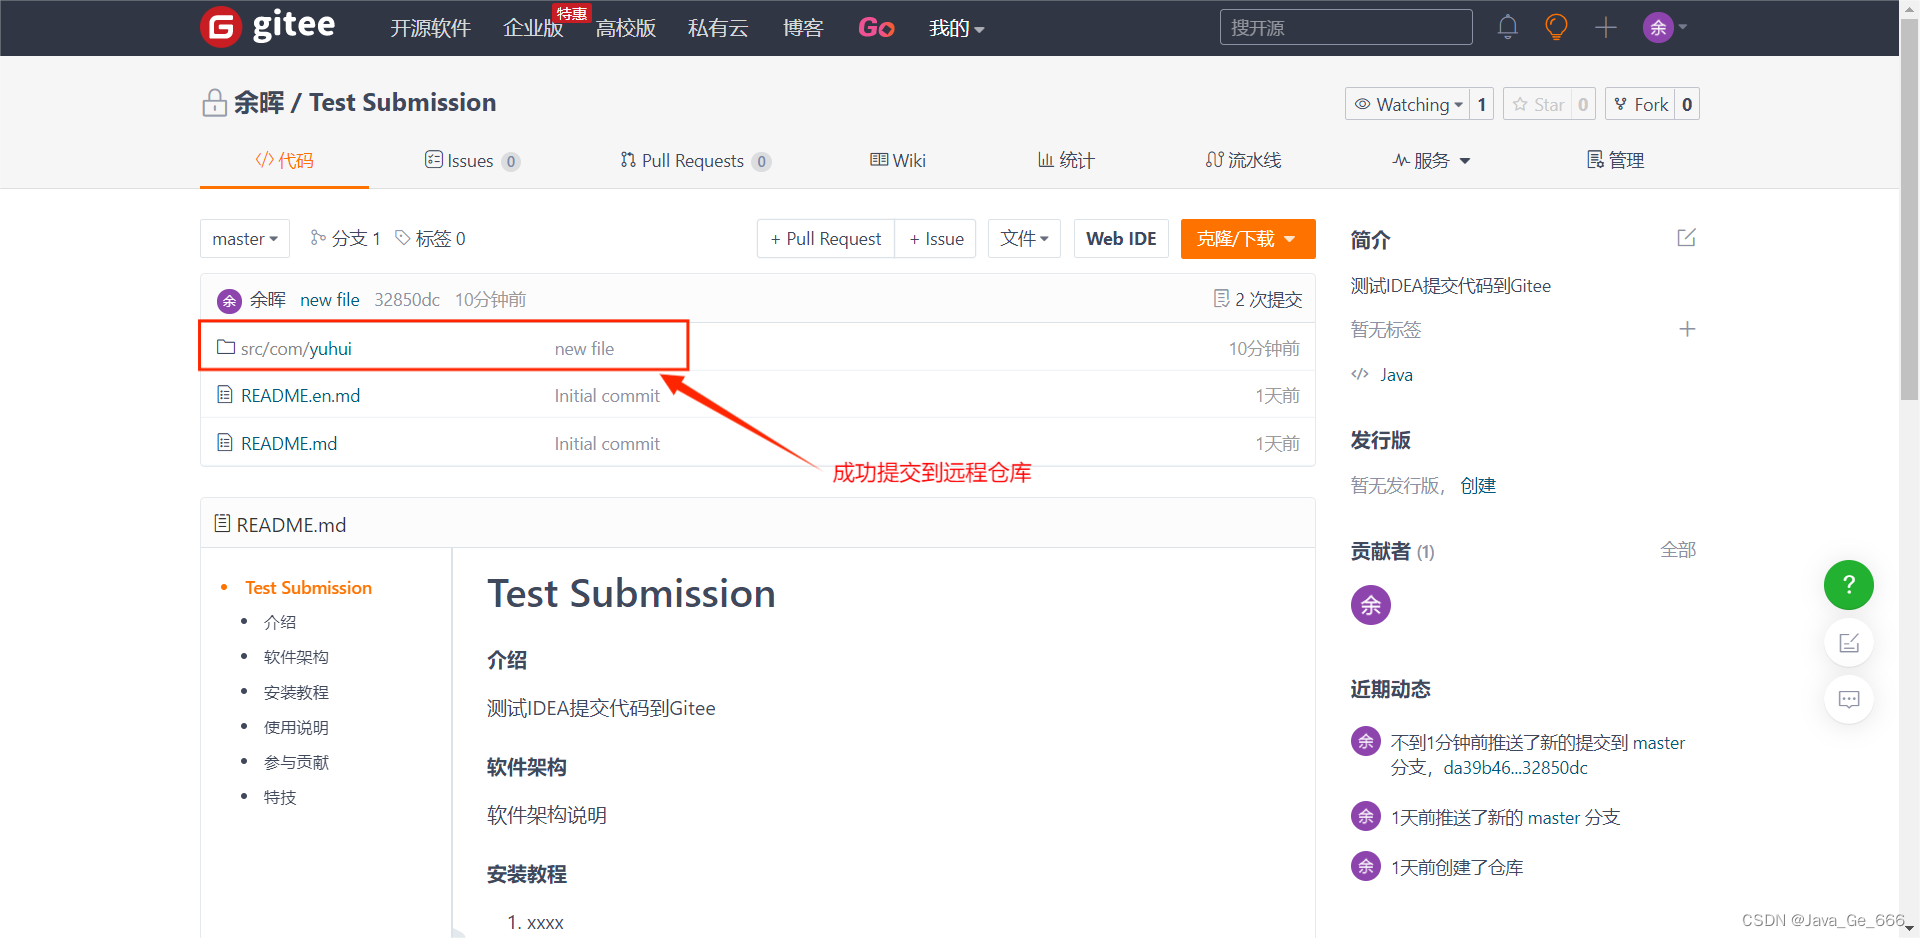Viewport: 1920px width, 938px height.
Task: Click Test Submission in the README outline
Action: (x=308, y=588)
